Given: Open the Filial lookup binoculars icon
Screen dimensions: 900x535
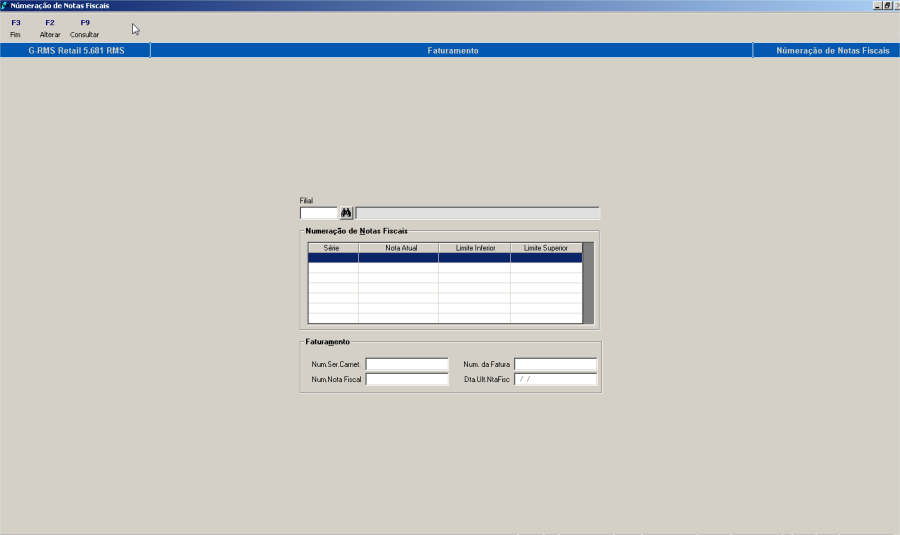Looking at the screenshot, I should click(x=346, y=213).
